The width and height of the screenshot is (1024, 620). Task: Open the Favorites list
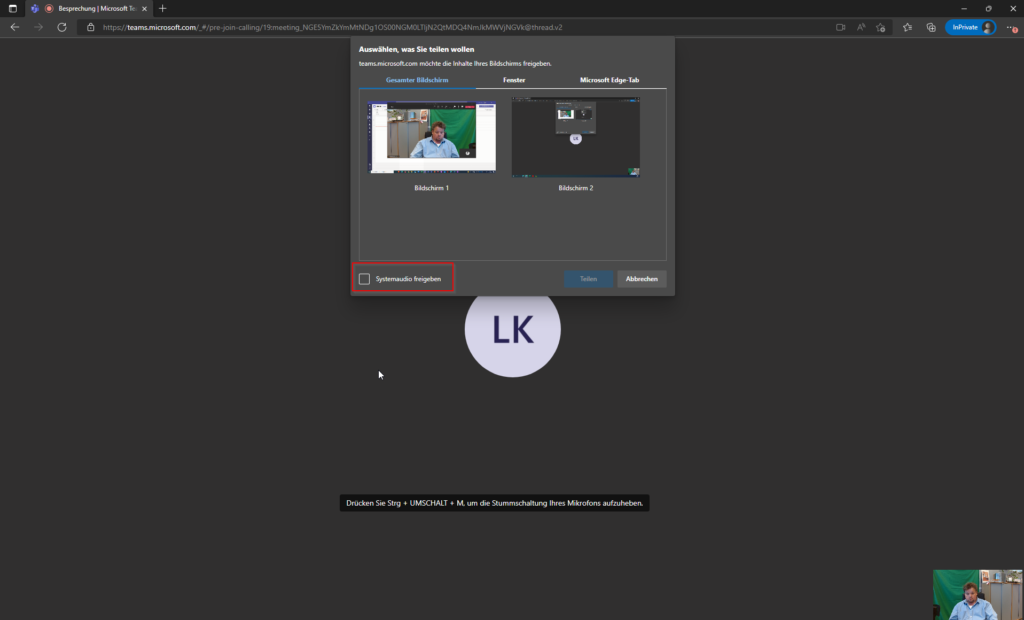point(908,27)
